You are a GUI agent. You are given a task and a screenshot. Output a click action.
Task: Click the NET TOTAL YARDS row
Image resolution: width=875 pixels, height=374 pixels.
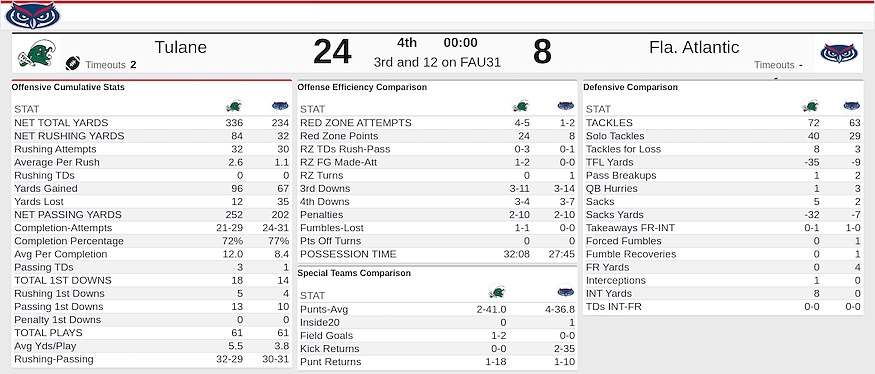(x=151, y=123)
